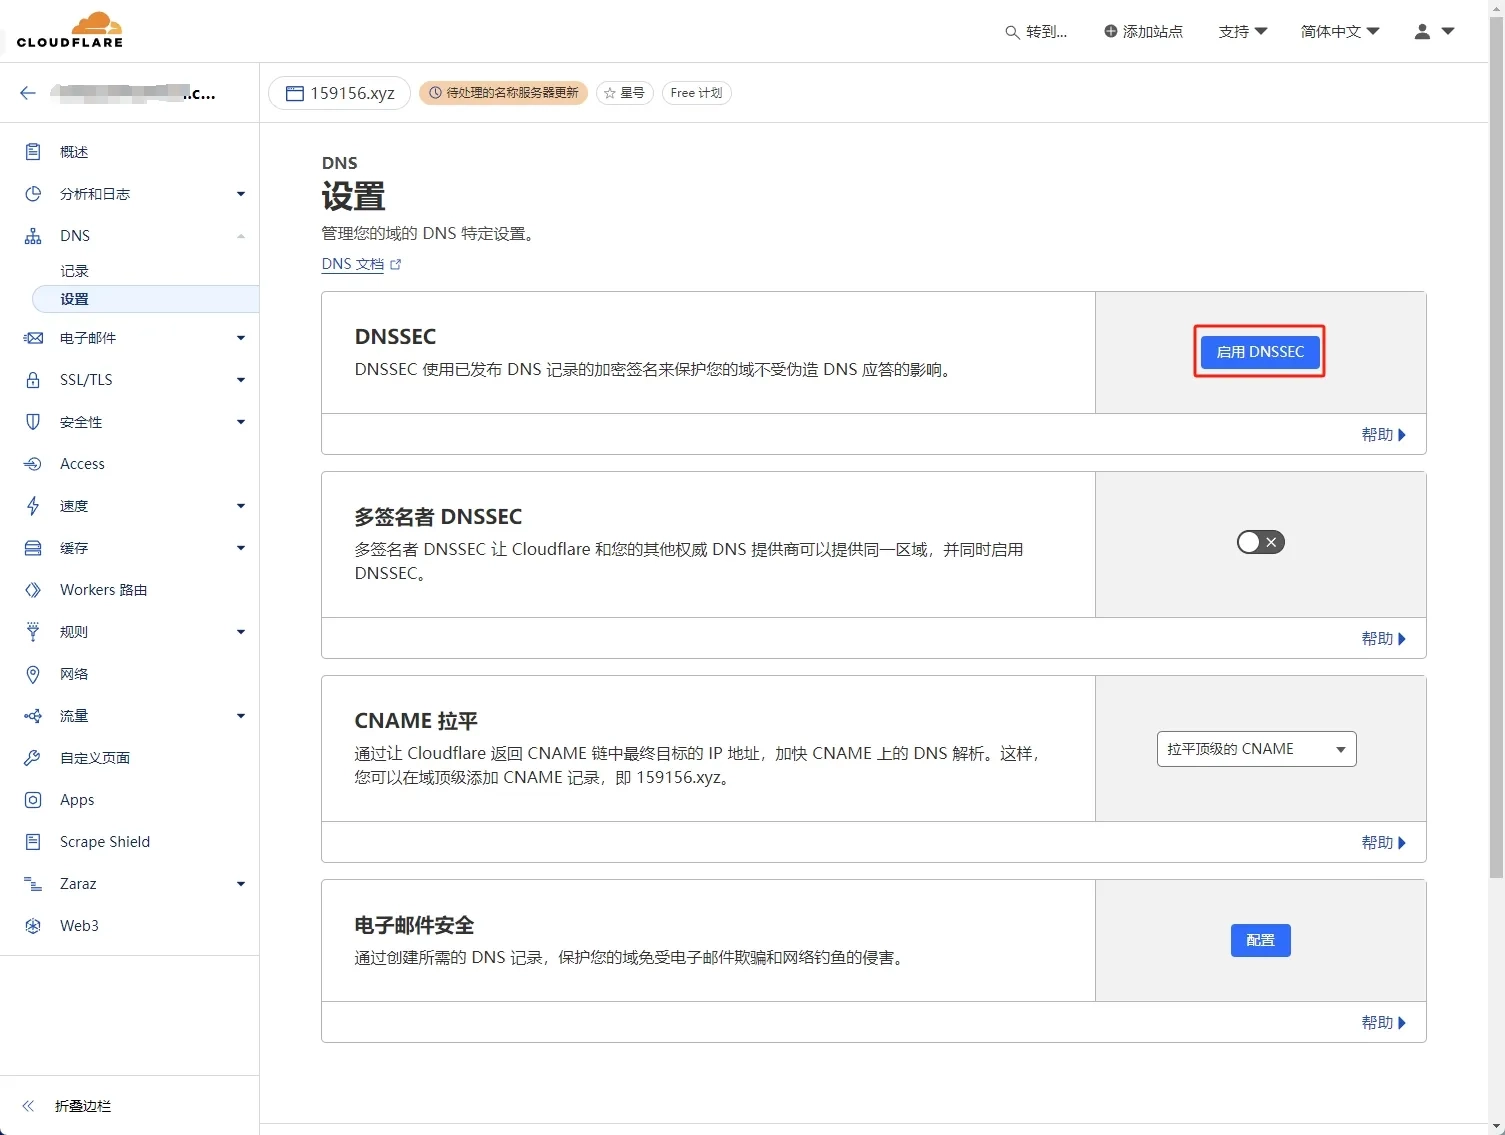1505x1135 pixels.
Task: Click the 网络 location pin icon
Action: pyautogui.click(x=33, y=674)
